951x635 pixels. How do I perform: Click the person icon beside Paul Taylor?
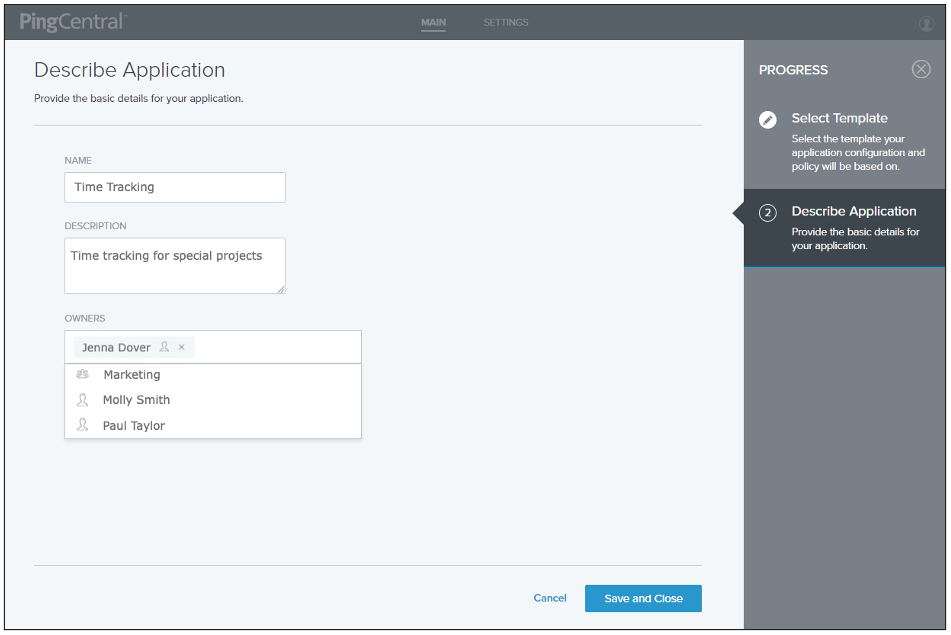[83, 425]
